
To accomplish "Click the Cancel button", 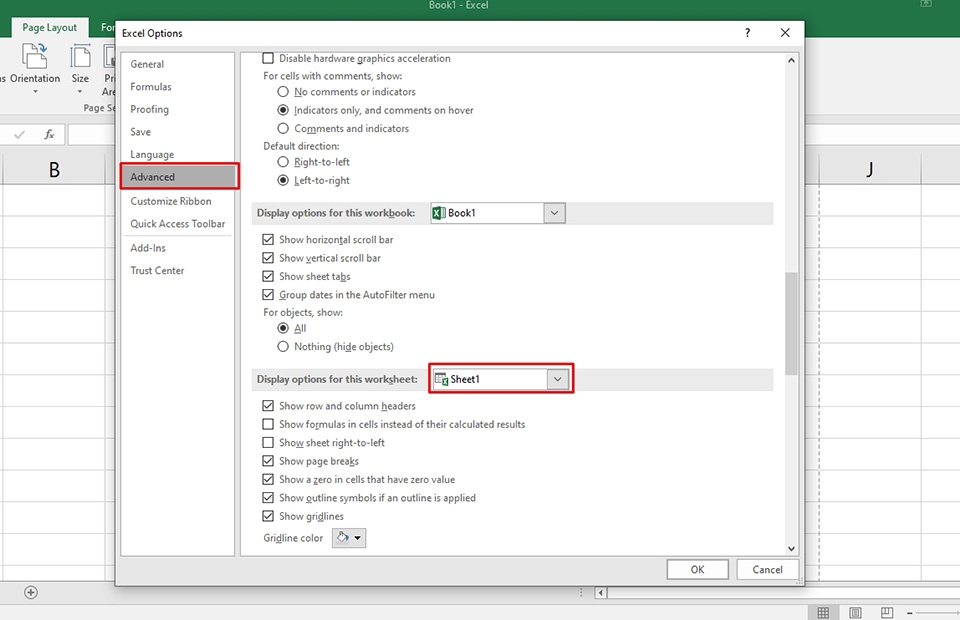I will (767, 569).
